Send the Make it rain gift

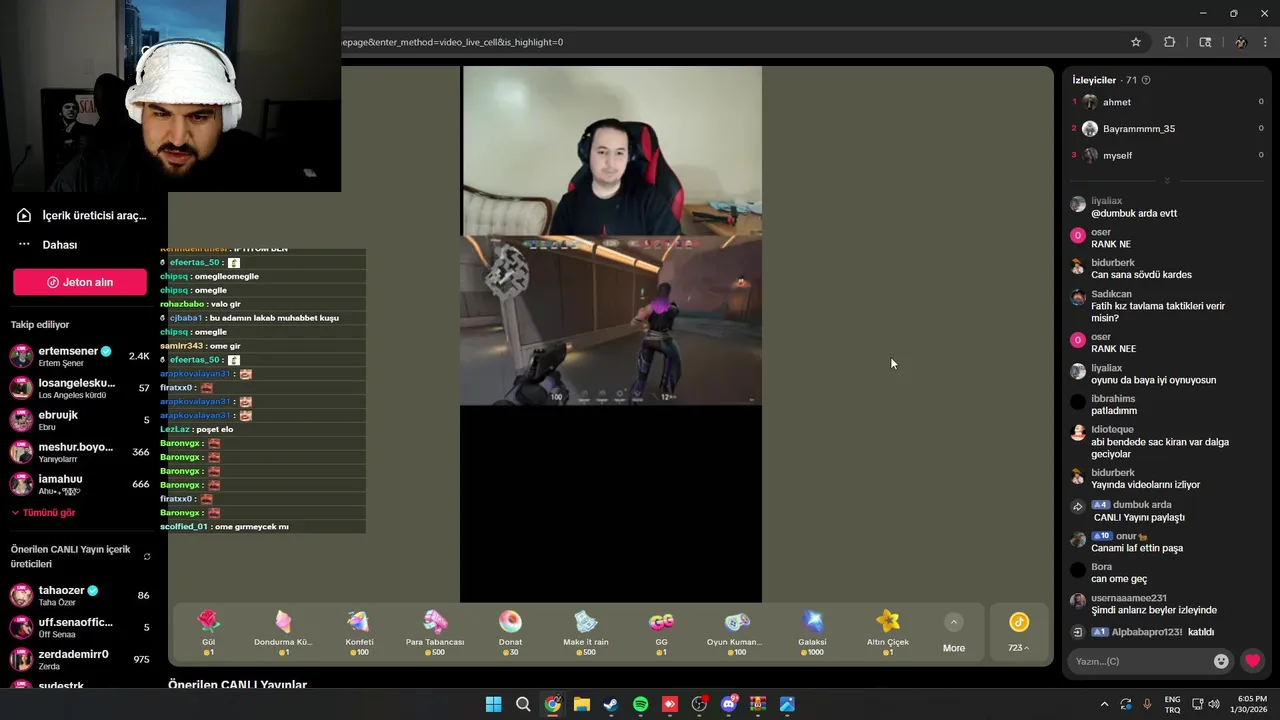point(586,631)
